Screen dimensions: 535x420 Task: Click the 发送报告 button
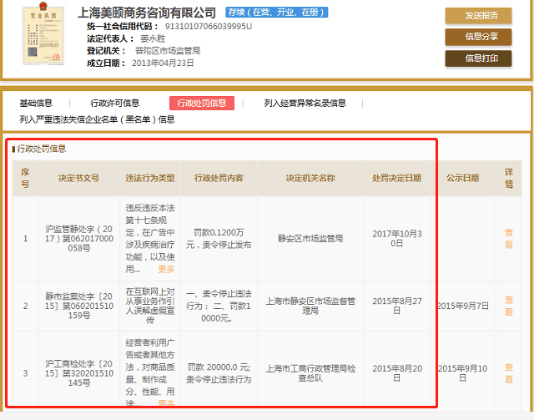[x=478, y=15]
